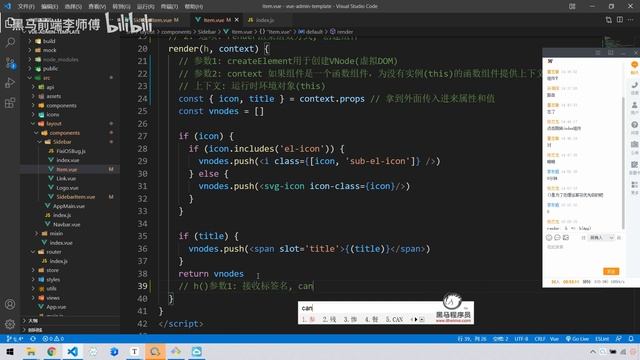Click the feedback icon in status bar
The width and height of the screenshot is (640, 360).
pos(619,339)
